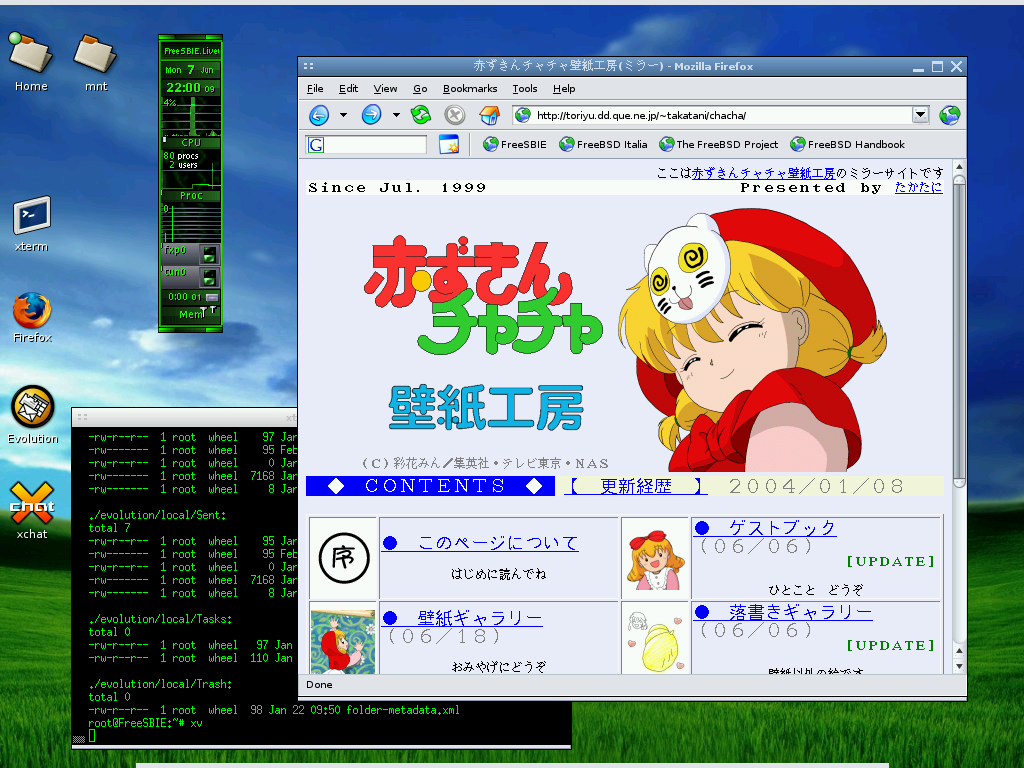Image resolution: width=1024 pixels, height=768 pixels.
Task: Click the 2004/01/08 date text
Action: 816,487
